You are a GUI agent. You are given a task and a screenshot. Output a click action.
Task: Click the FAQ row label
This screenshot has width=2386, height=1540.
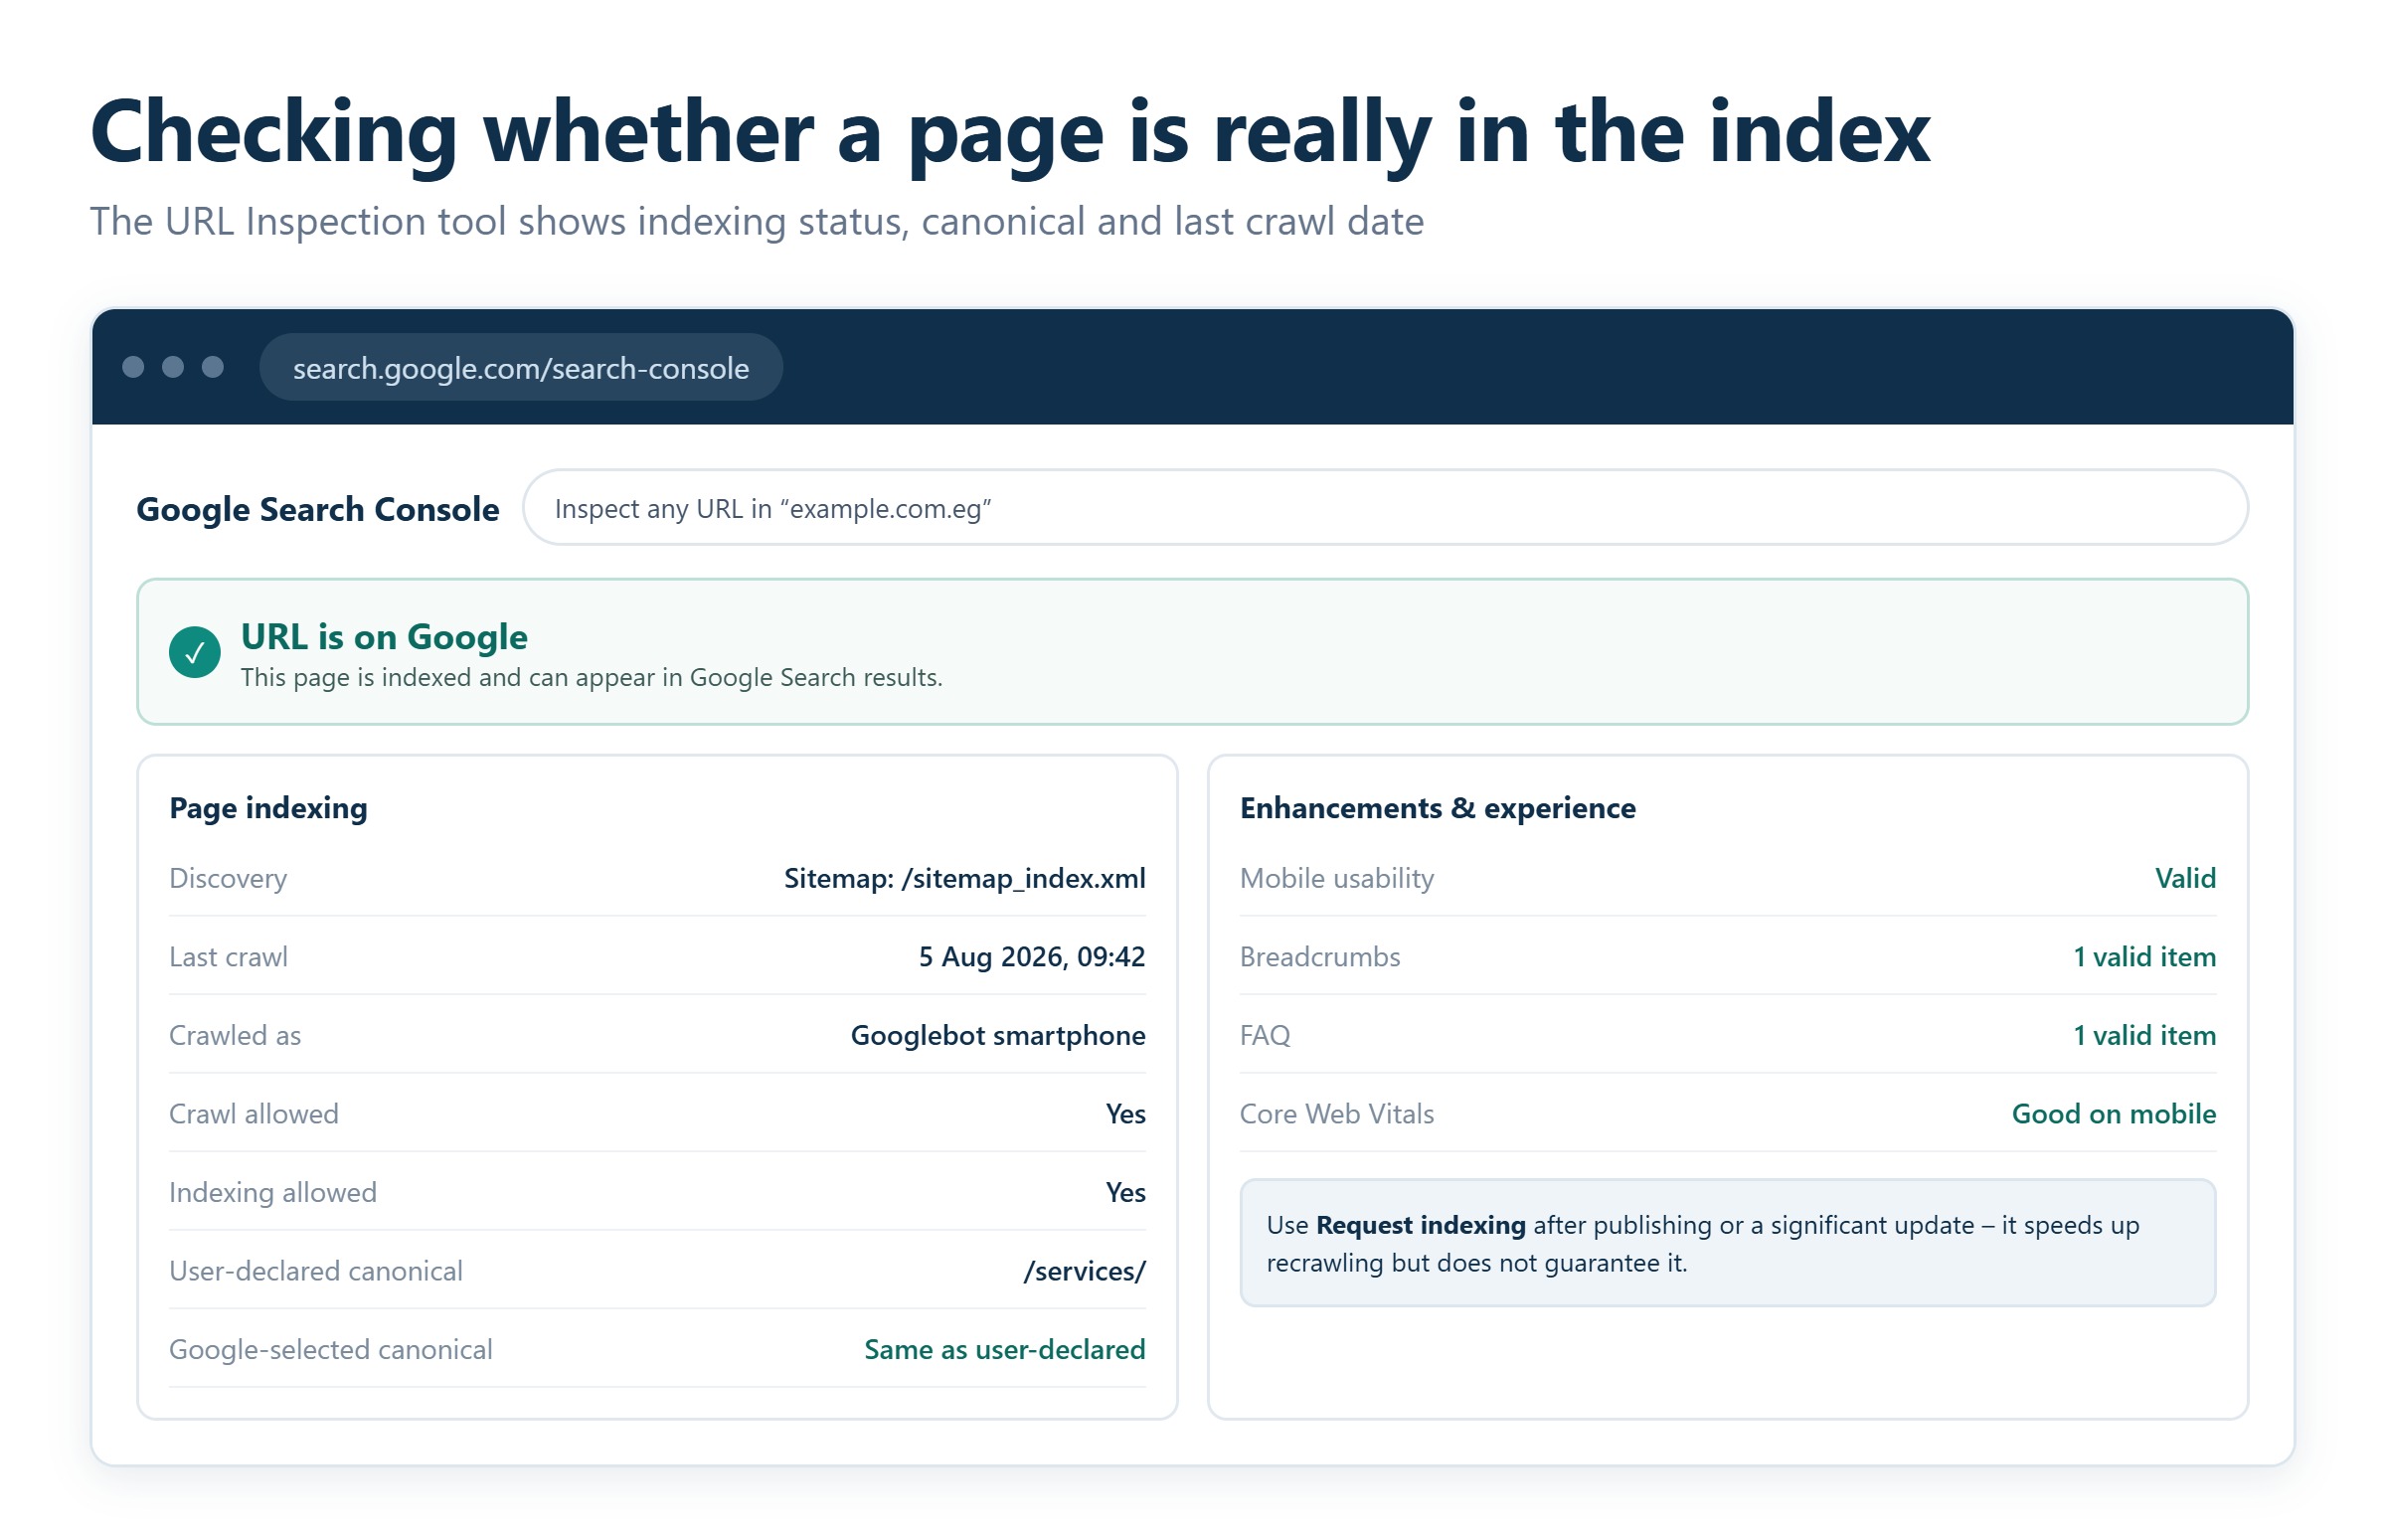coord(1265,1035)
